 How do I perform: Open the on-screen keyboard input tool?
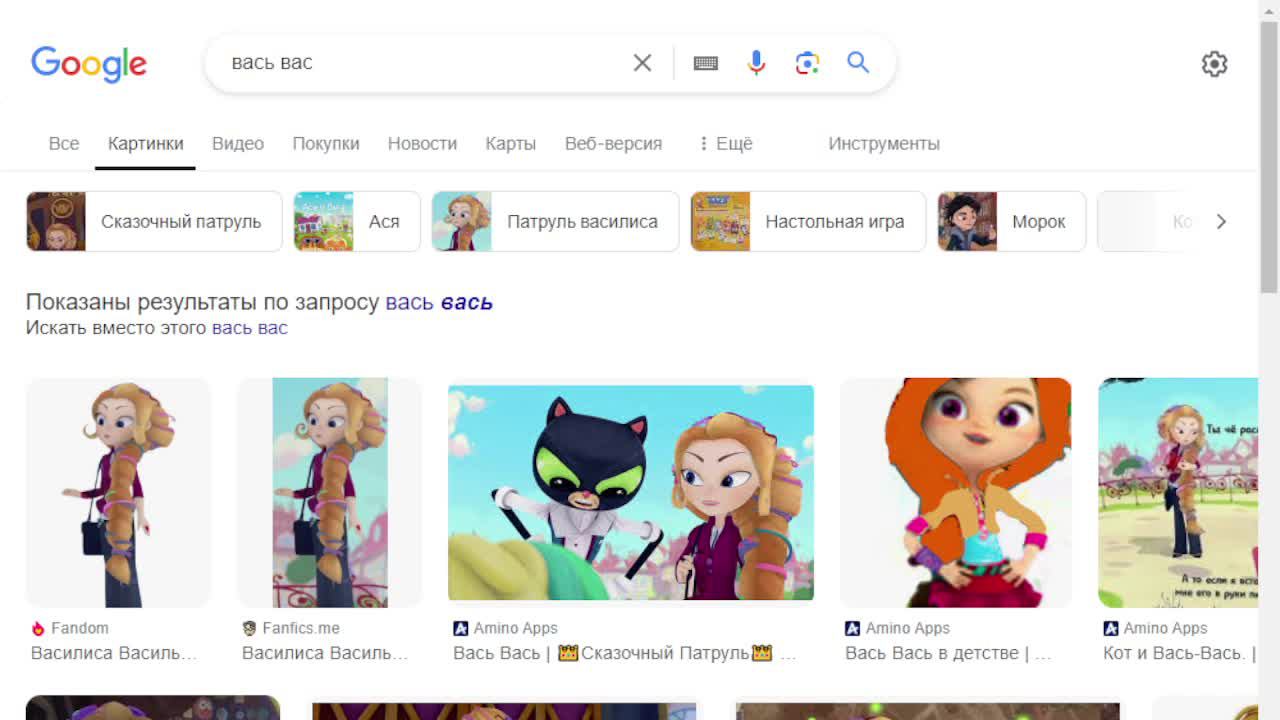click(x=706, y=63)
